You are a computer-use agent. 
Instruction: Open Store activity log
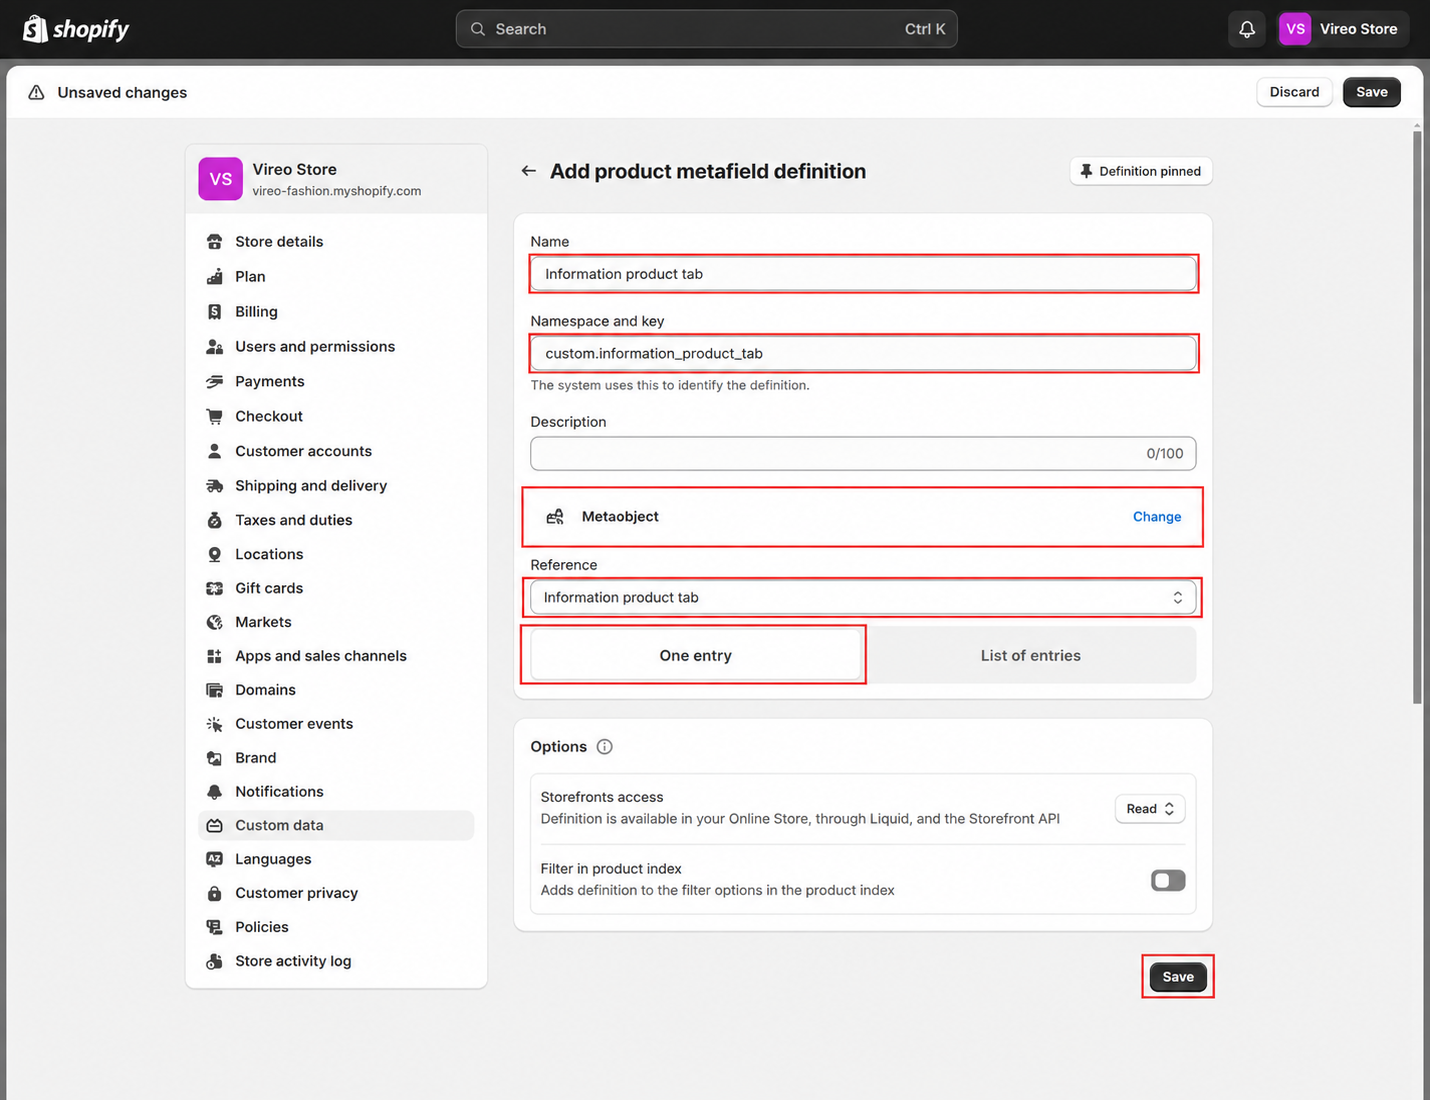336,962
